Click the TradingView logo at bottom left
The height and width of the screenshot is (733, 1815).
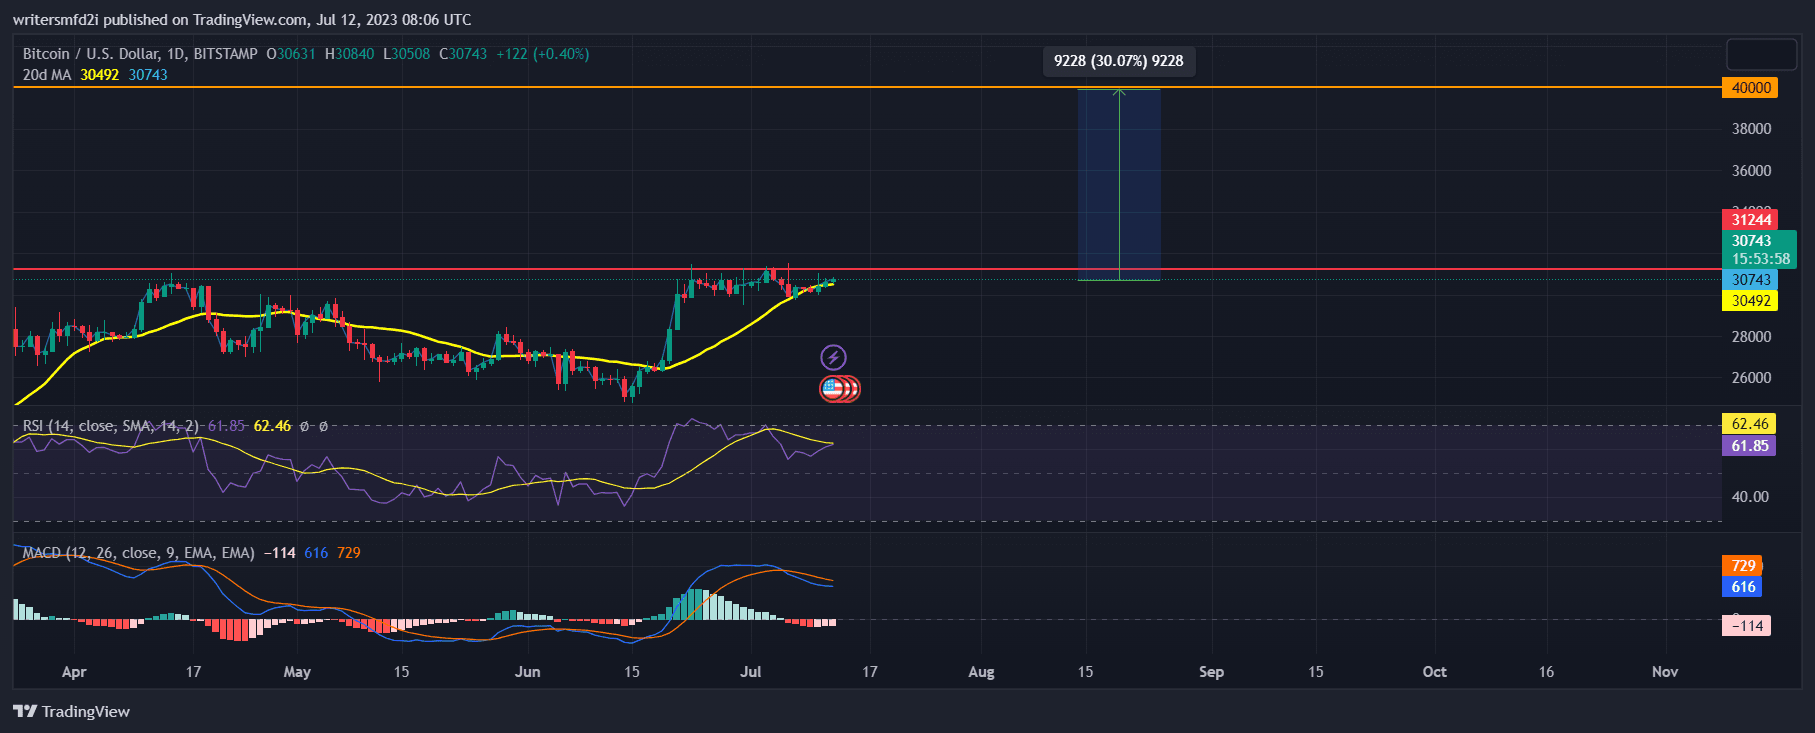coord(72,711)
